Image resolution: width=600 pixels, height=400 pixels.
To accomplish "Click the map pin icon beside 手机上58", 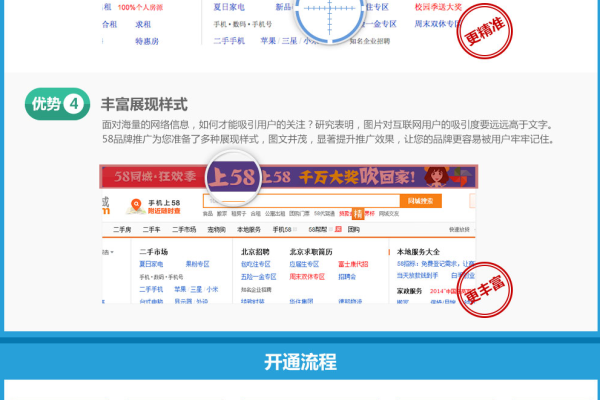I will [135, 206].
